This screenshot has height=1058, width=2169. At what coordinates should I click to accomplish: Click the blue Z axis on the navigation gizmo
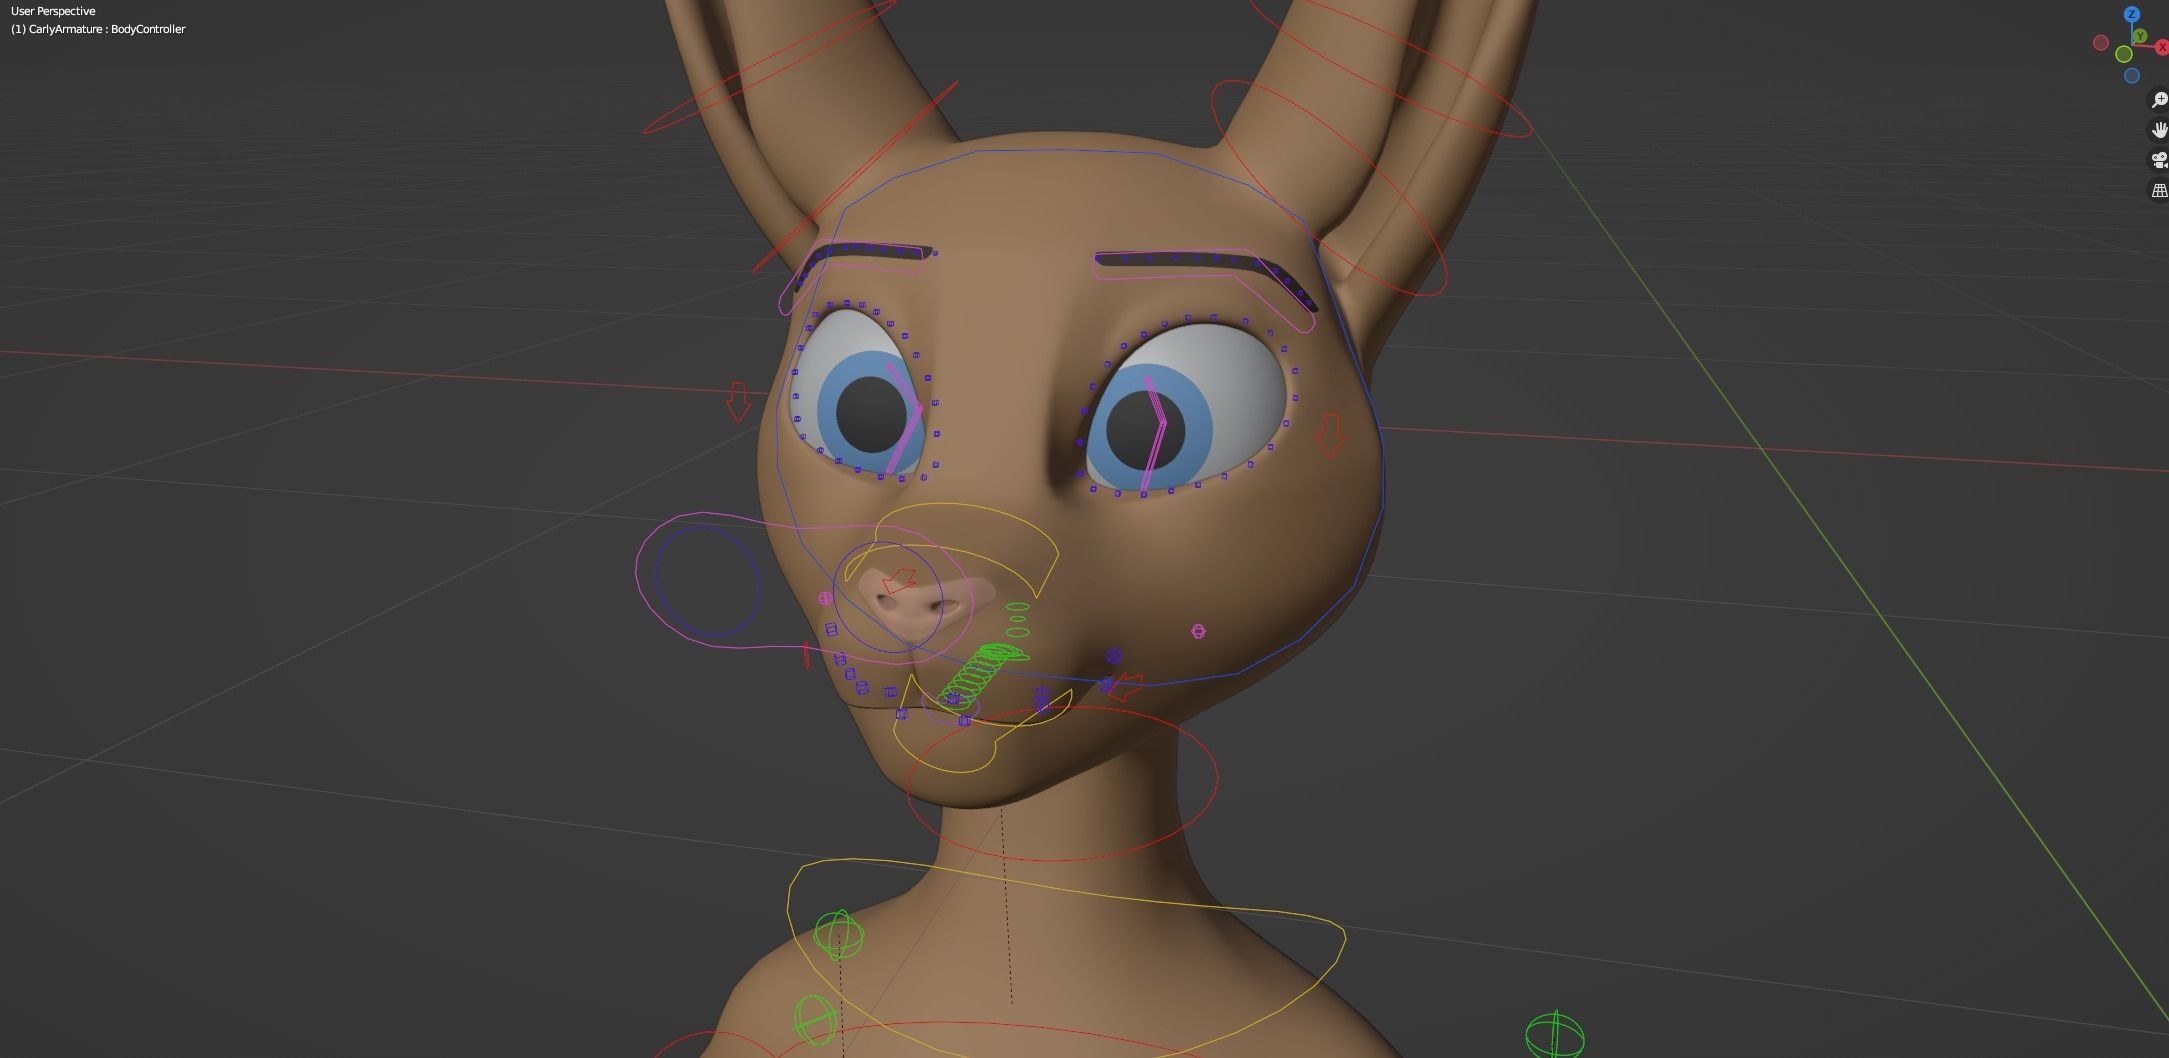(2132, 14)
